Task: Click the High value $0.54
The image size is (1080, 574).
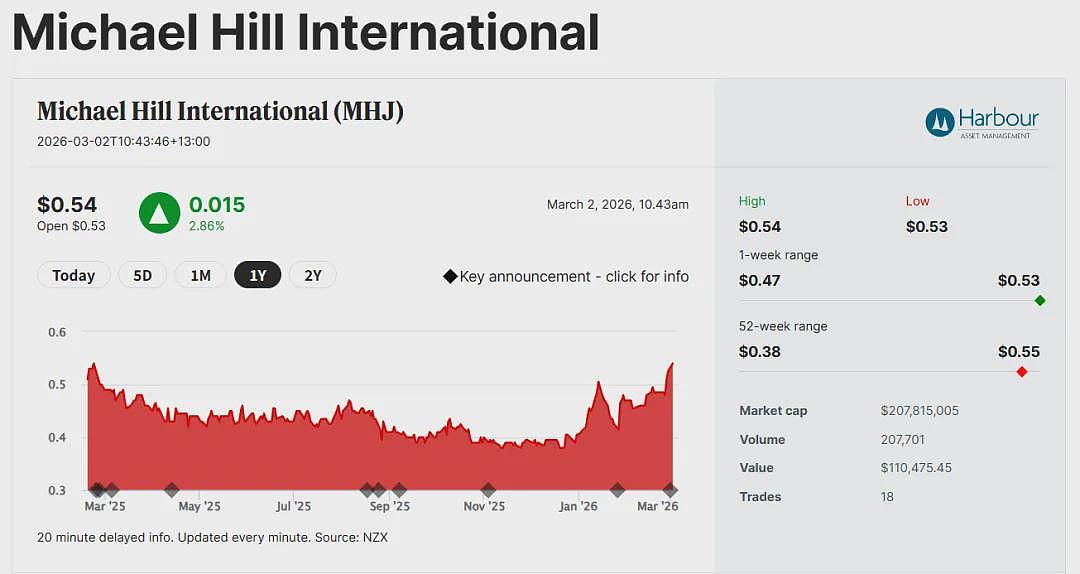Action: click(760, 227)
